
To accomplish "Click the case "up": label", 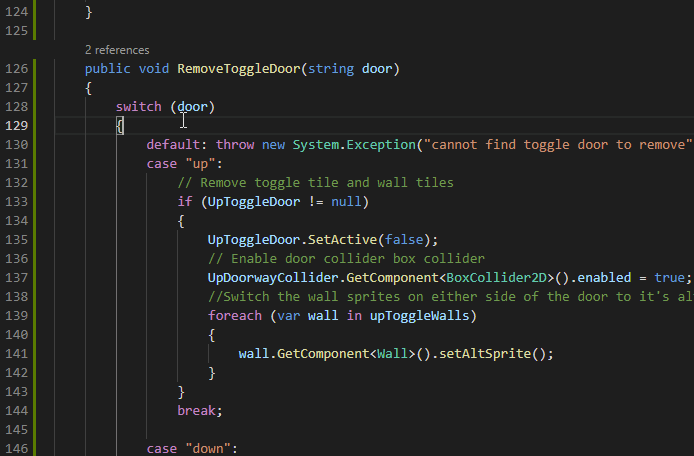I will pos(185,164).
